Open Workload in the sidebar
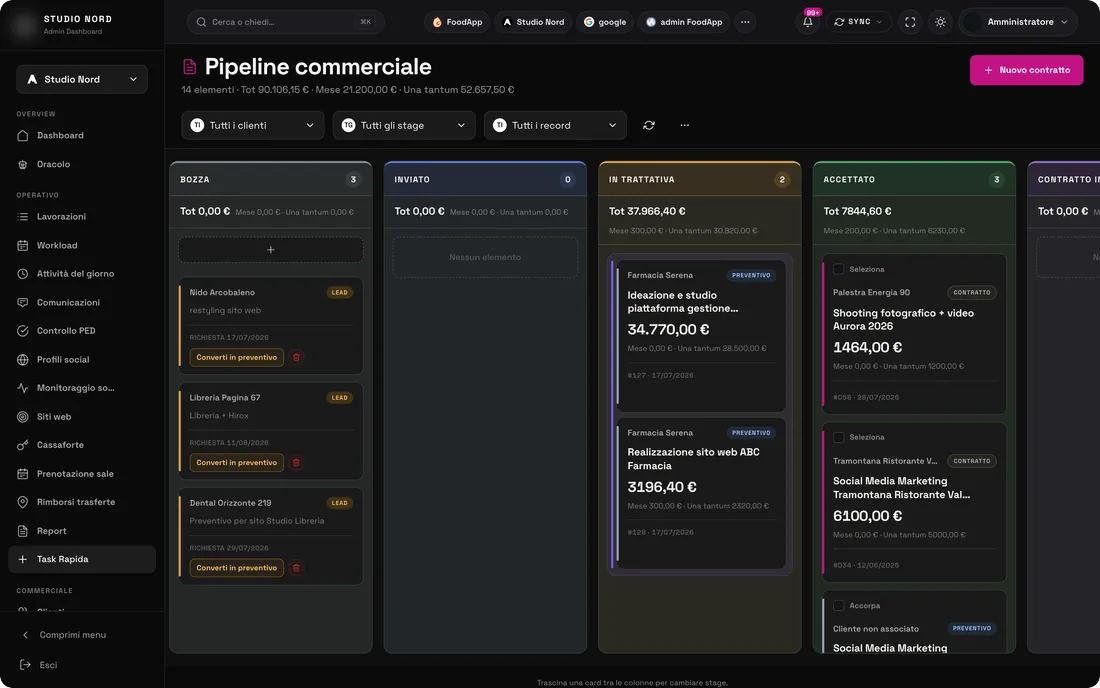Image resolution: width=1100 pixels, height=688 pixels. 57,245
